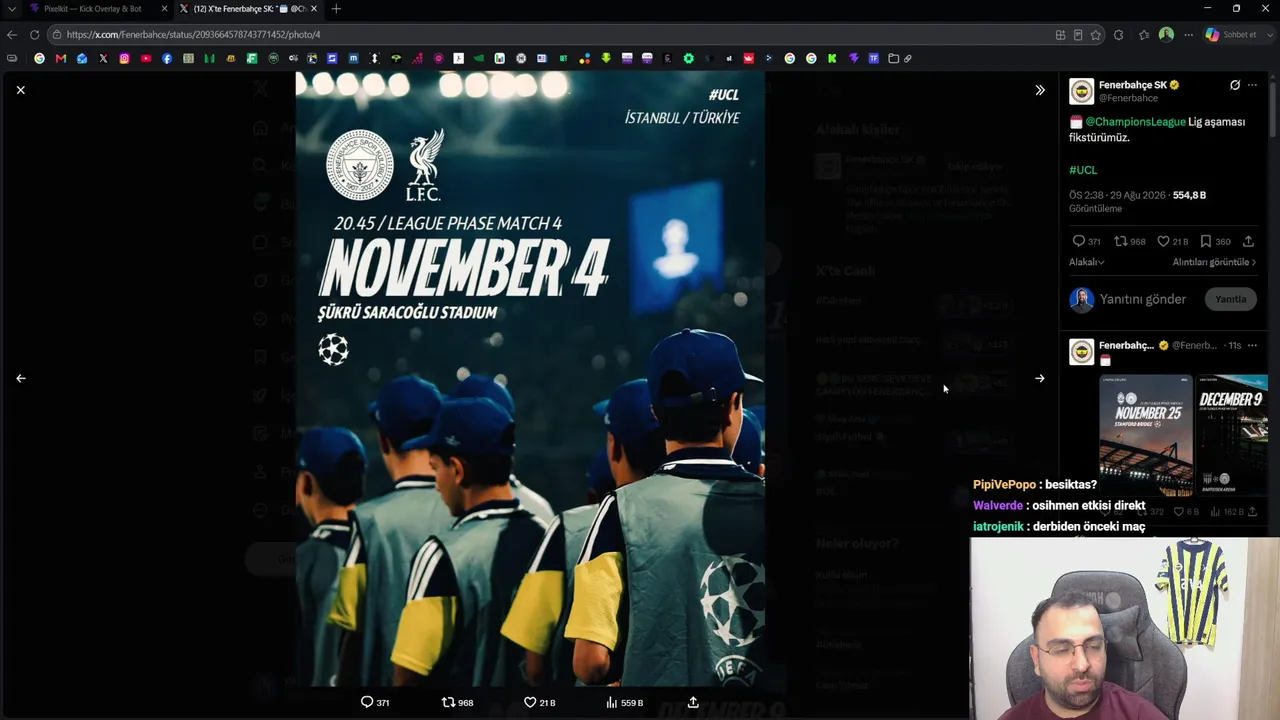Bookmark this page with the star icon

coord(1096,35)
